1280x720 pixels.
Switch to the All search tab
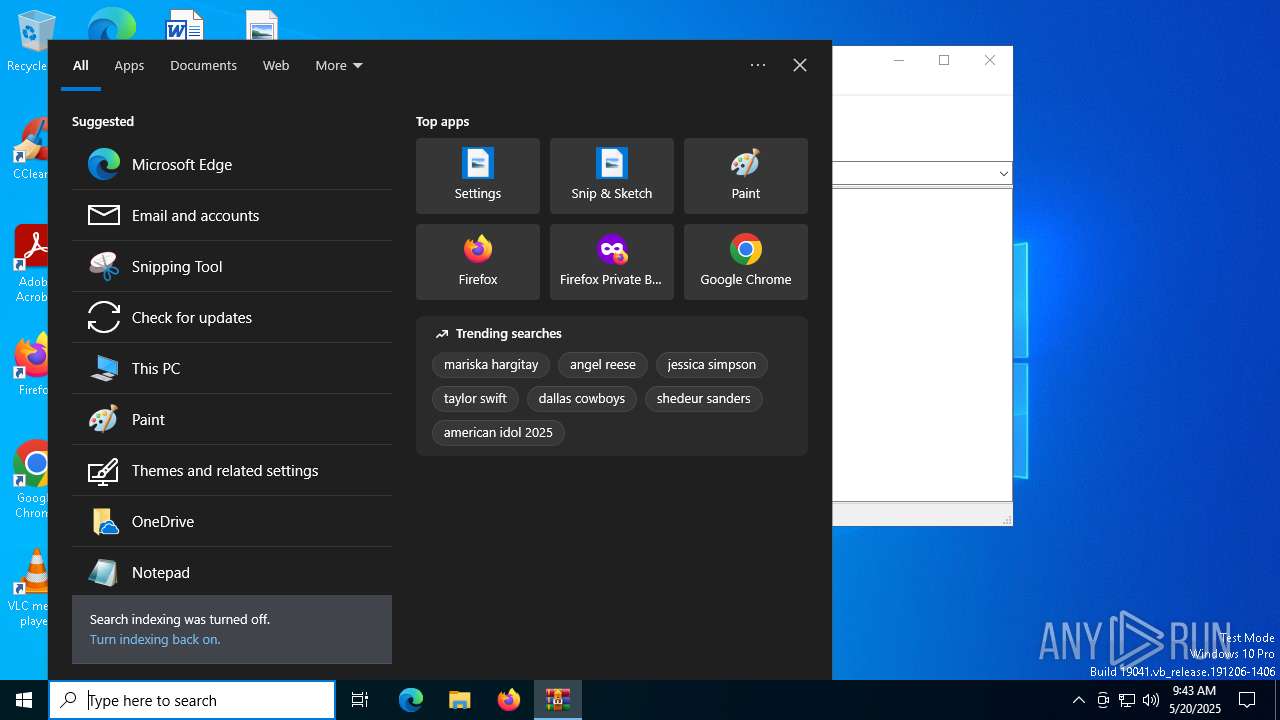click(x=81, y=65)
